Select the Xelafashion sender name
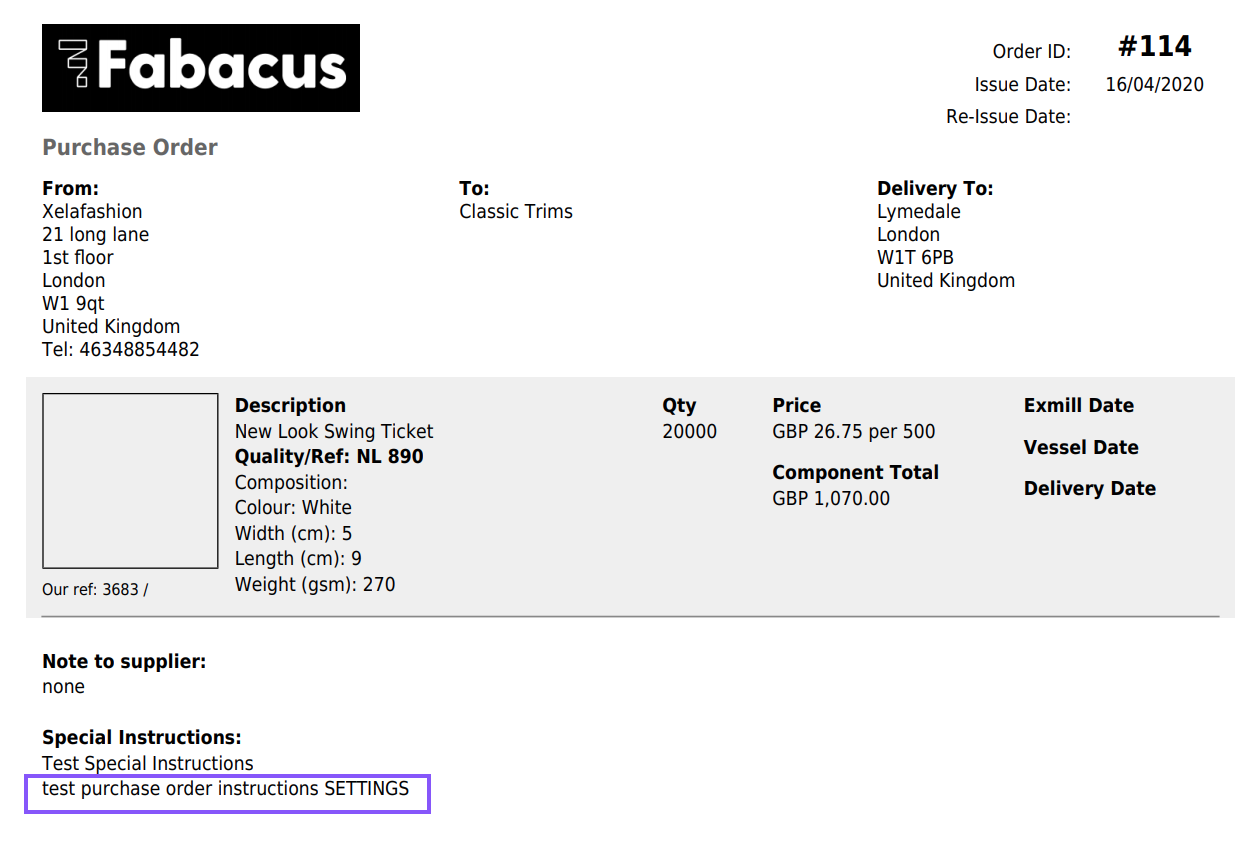Image resolution: width=1258 pixels, height=852 pixels. pyautogui.click(x=92, y=212)
